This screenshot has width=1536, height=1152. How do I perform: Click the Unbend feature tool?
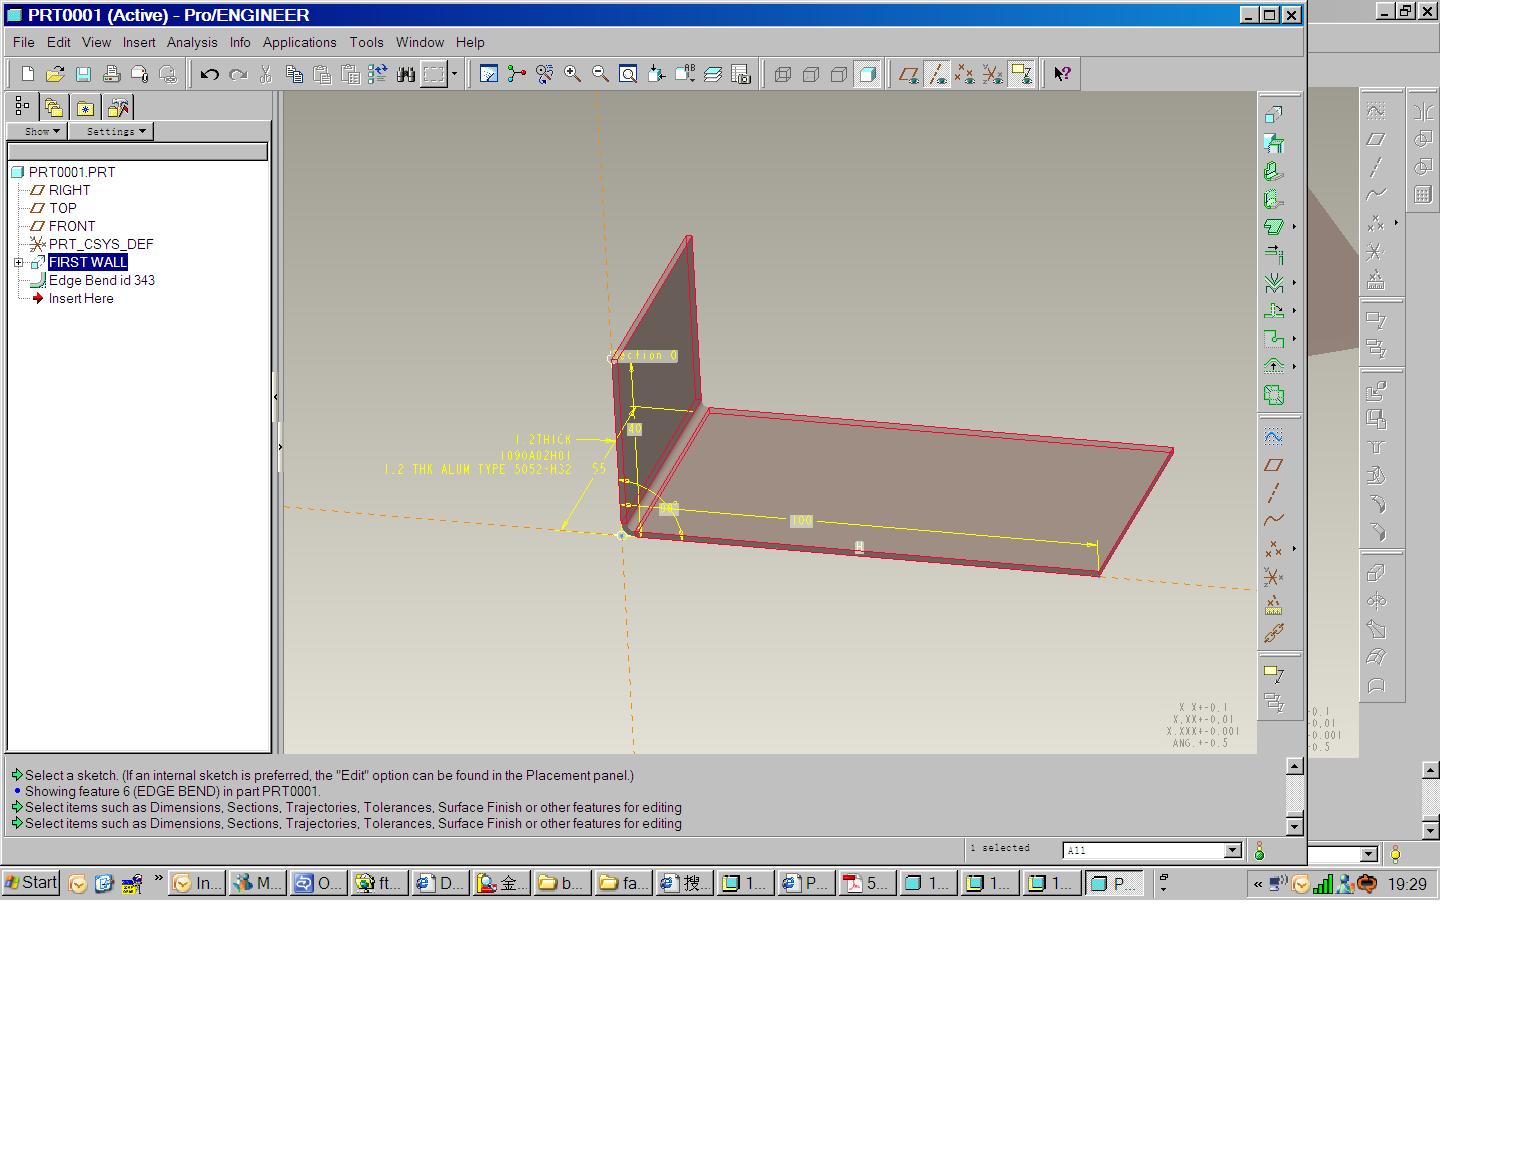1273,311
